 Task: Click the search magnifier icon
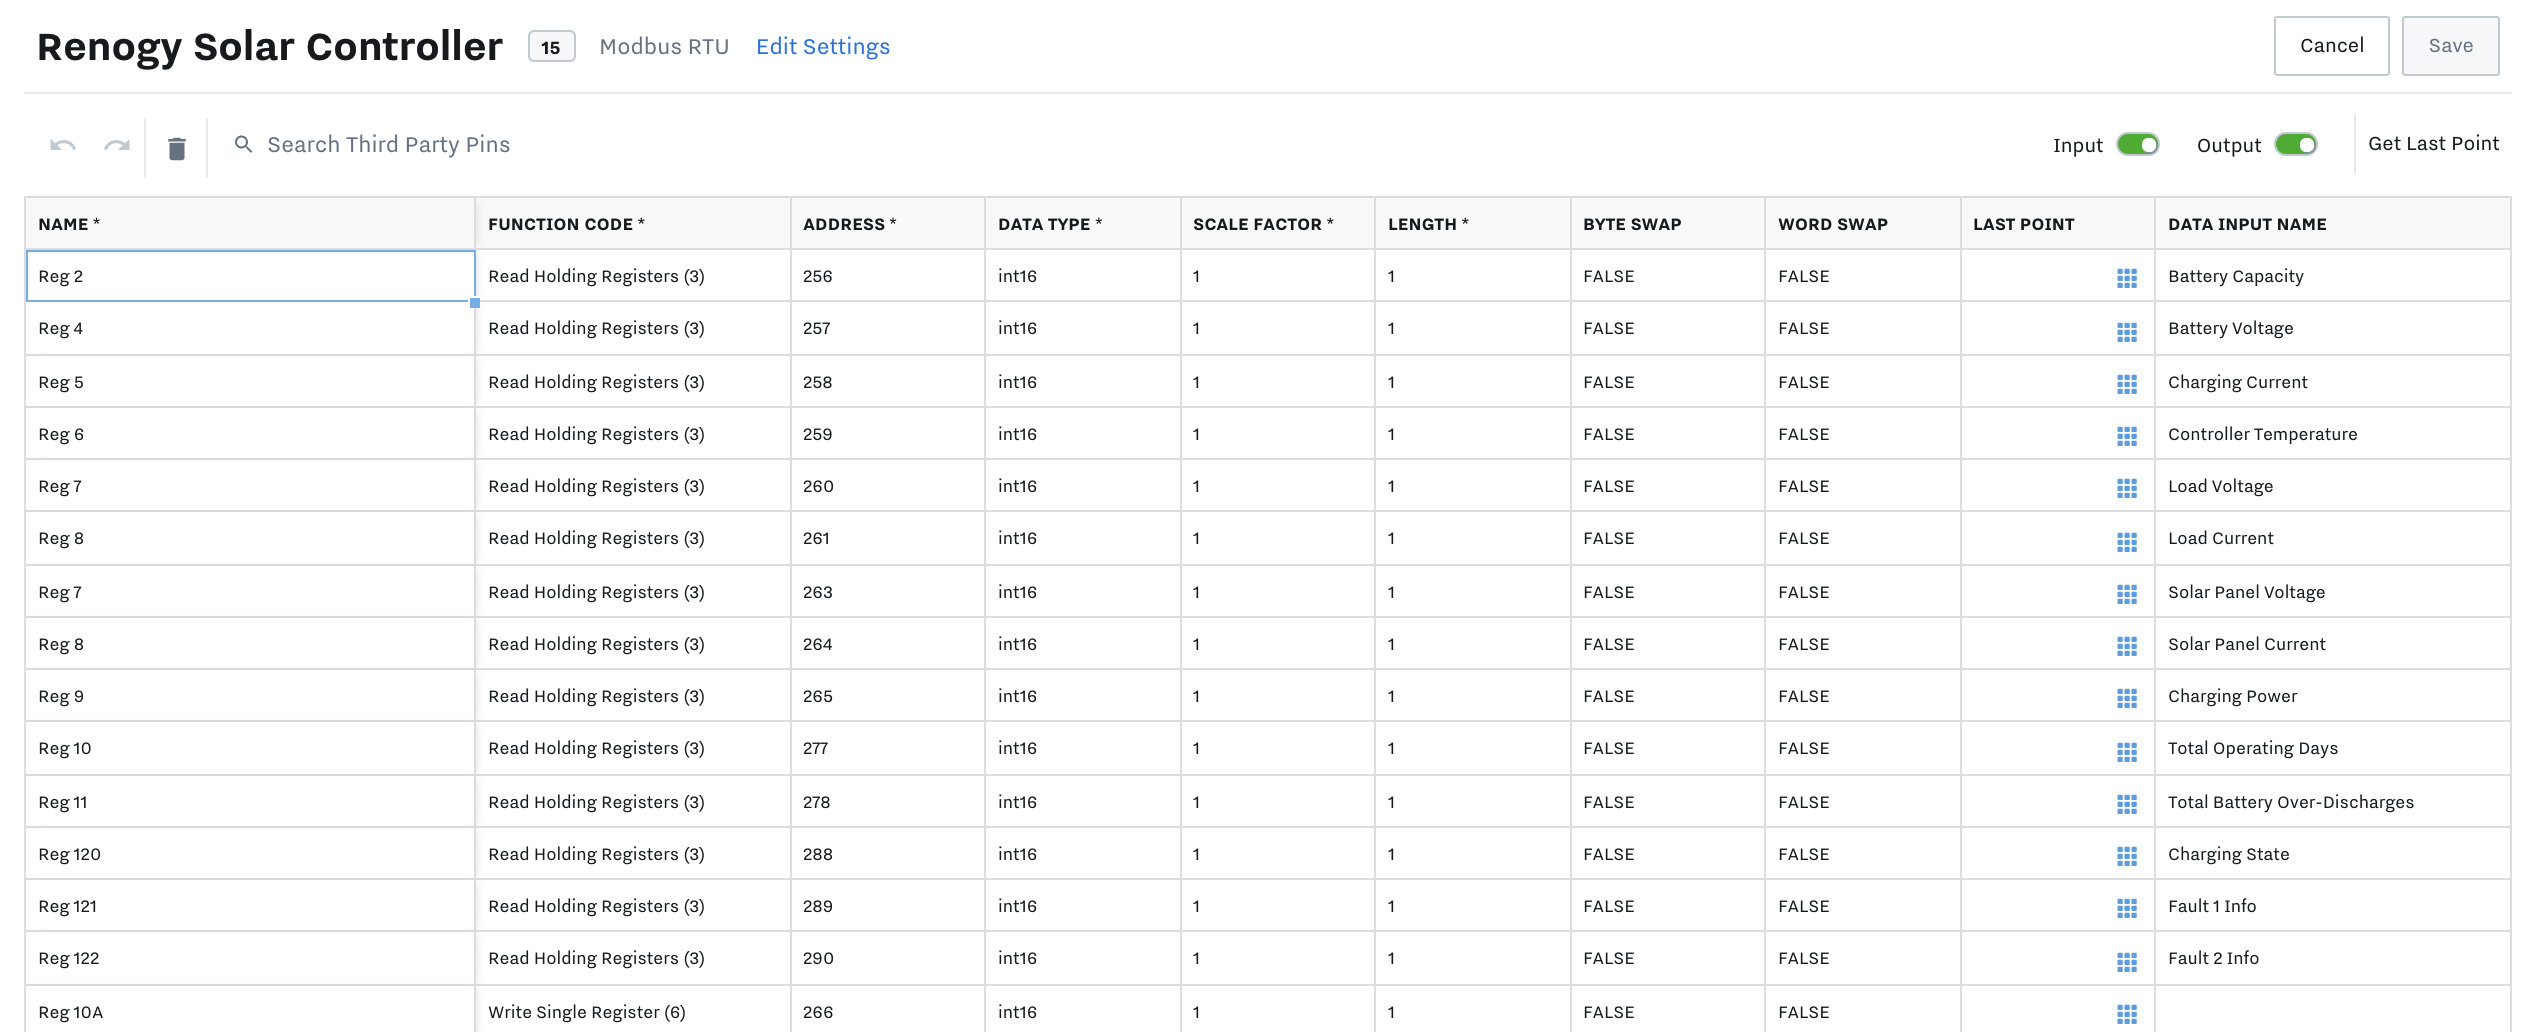243,145
